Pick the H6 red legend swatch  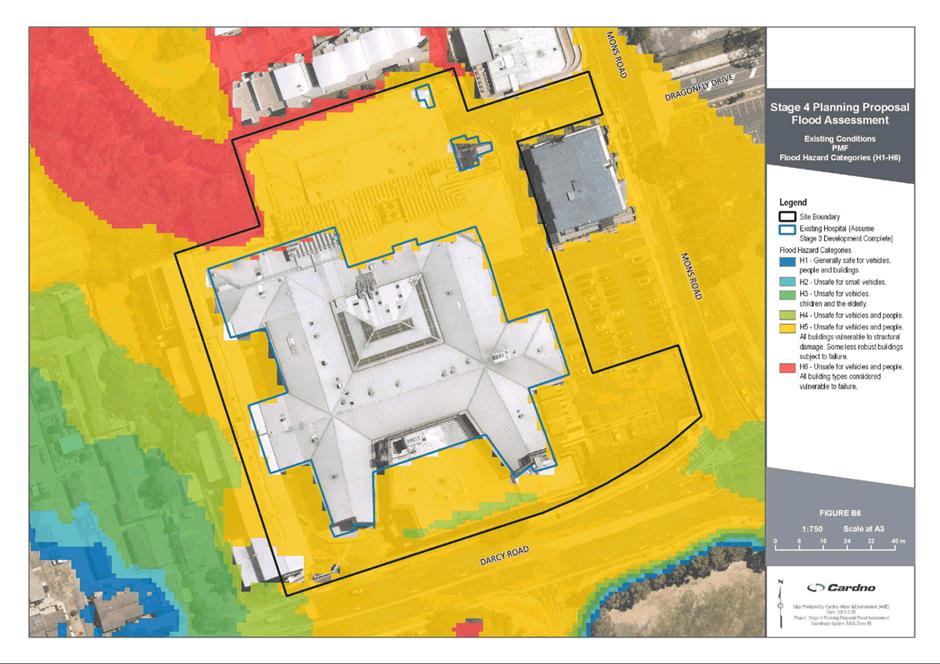[x=790, y=367]
